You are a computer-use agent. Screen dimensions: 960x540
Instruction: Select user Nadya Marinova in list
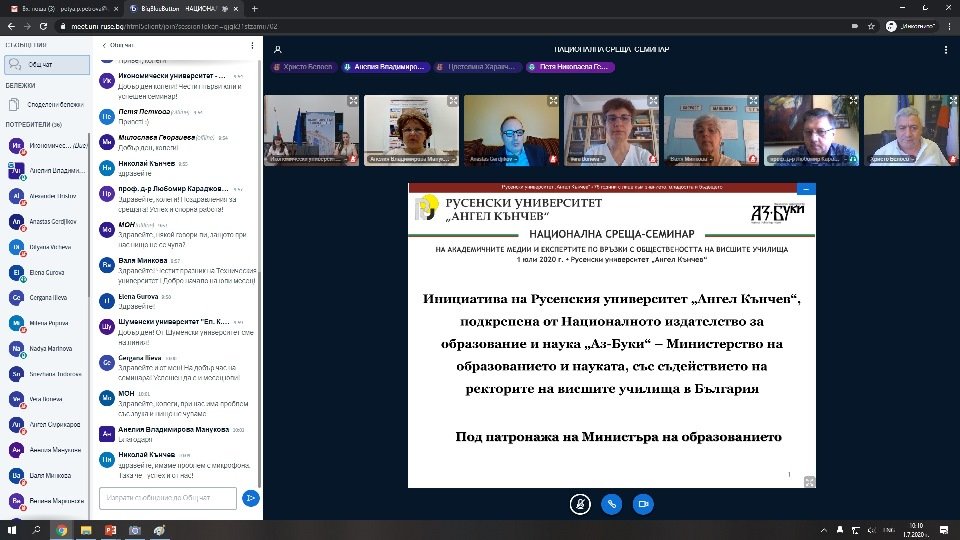tap(46, 349)
